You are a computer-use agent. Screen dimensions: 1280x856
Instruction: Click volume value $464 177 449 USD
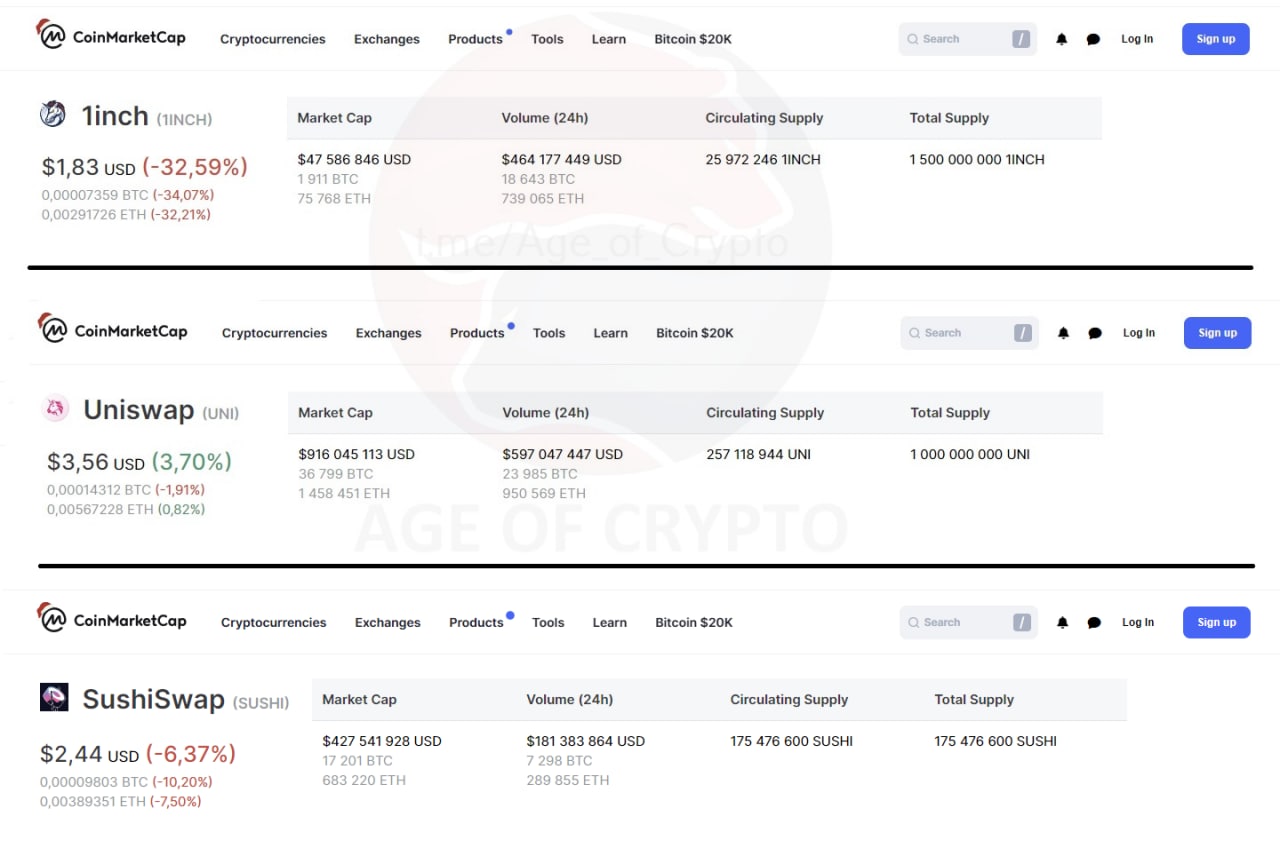pos(561,159)
